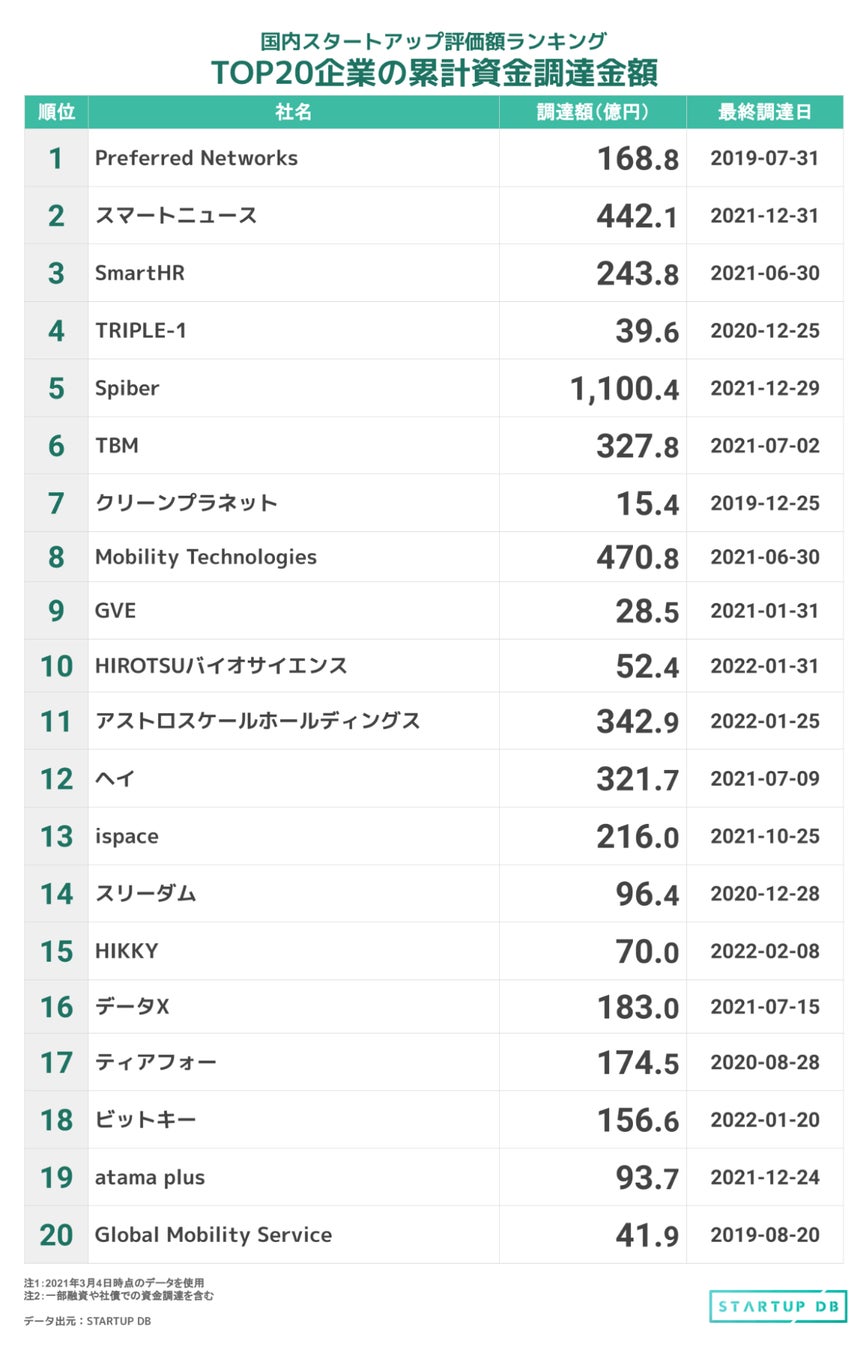This screenshot has width=868, height=1350.
Task: Click the 調達額(億円) column header
Action: pyautogui.click(x=592, y=112)
